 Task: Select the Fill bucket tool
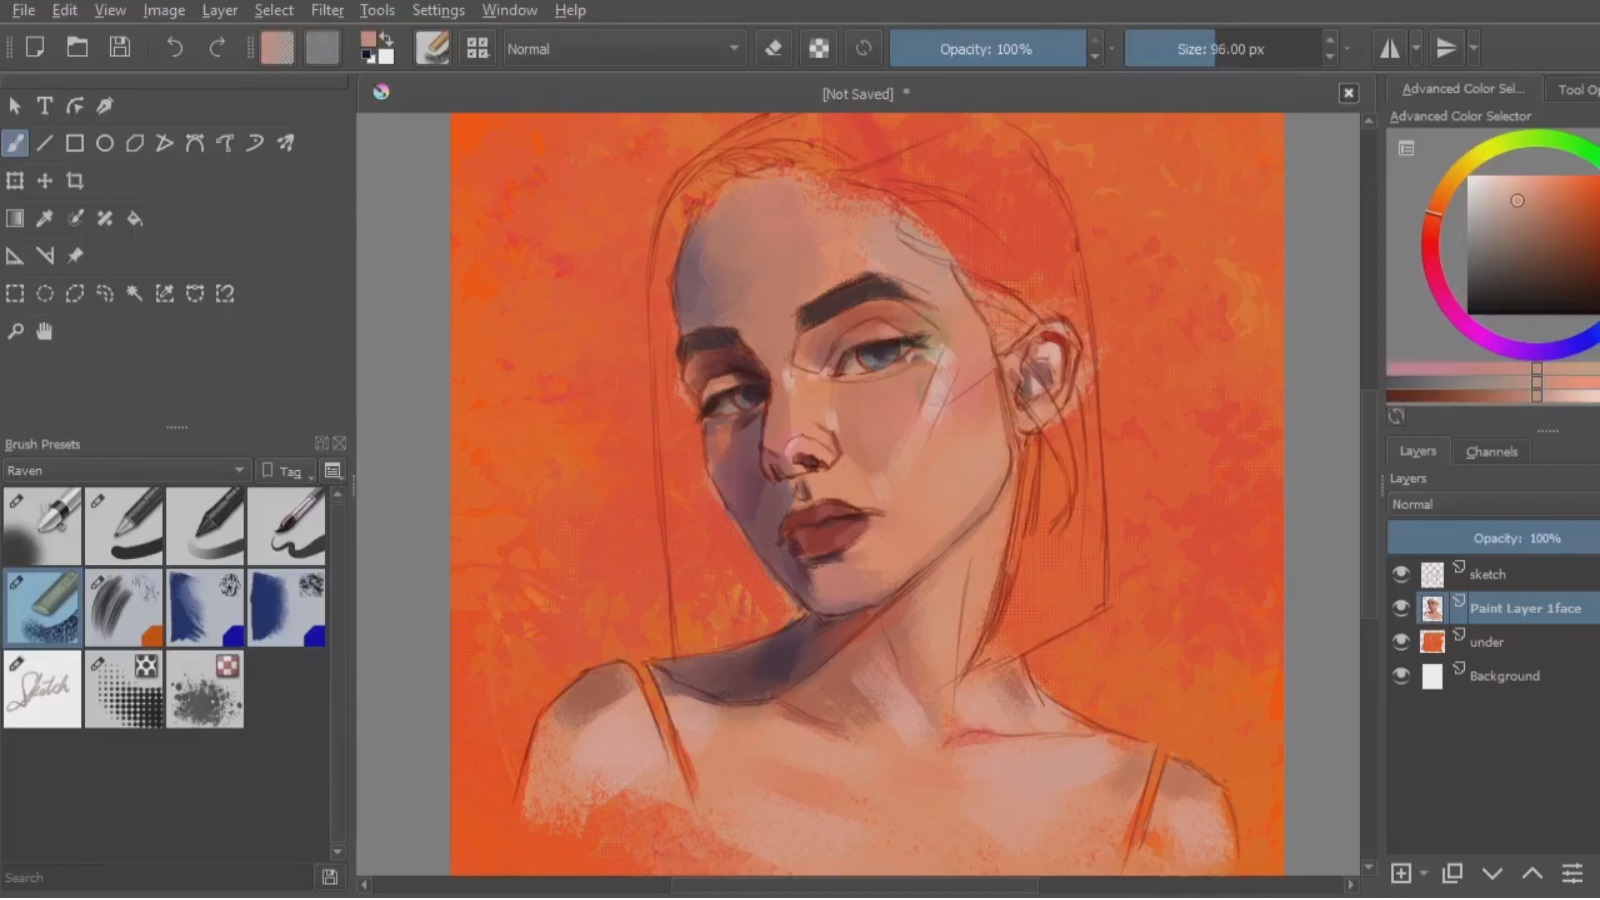135,218
